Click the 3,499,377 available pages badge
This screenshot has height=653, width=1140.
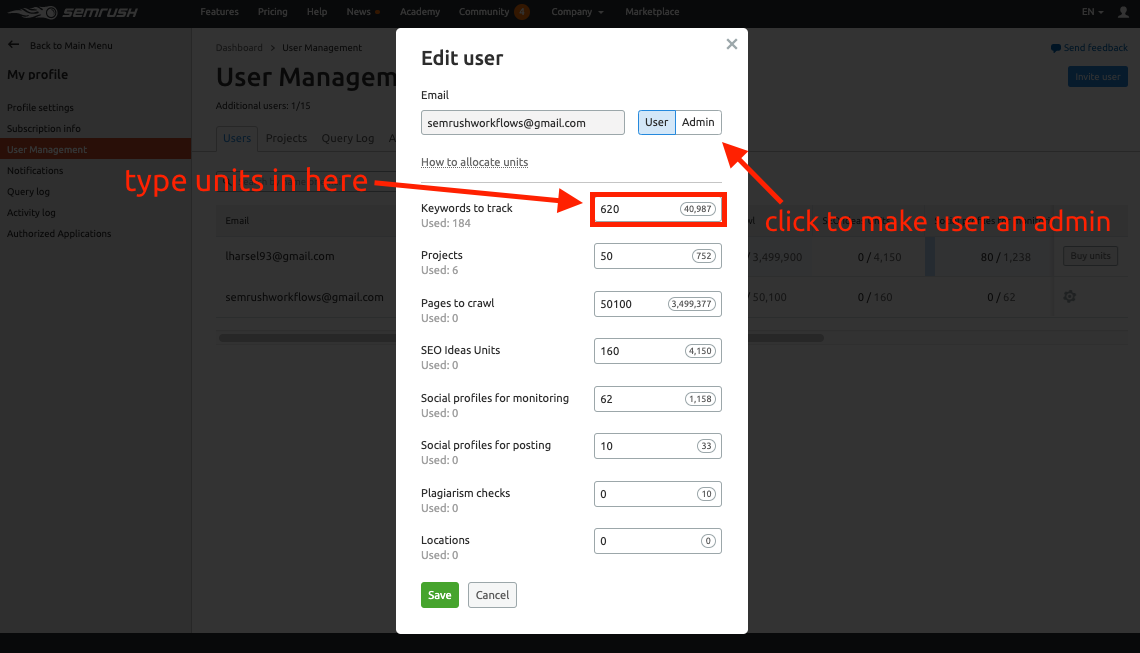(x=691, y=304)
